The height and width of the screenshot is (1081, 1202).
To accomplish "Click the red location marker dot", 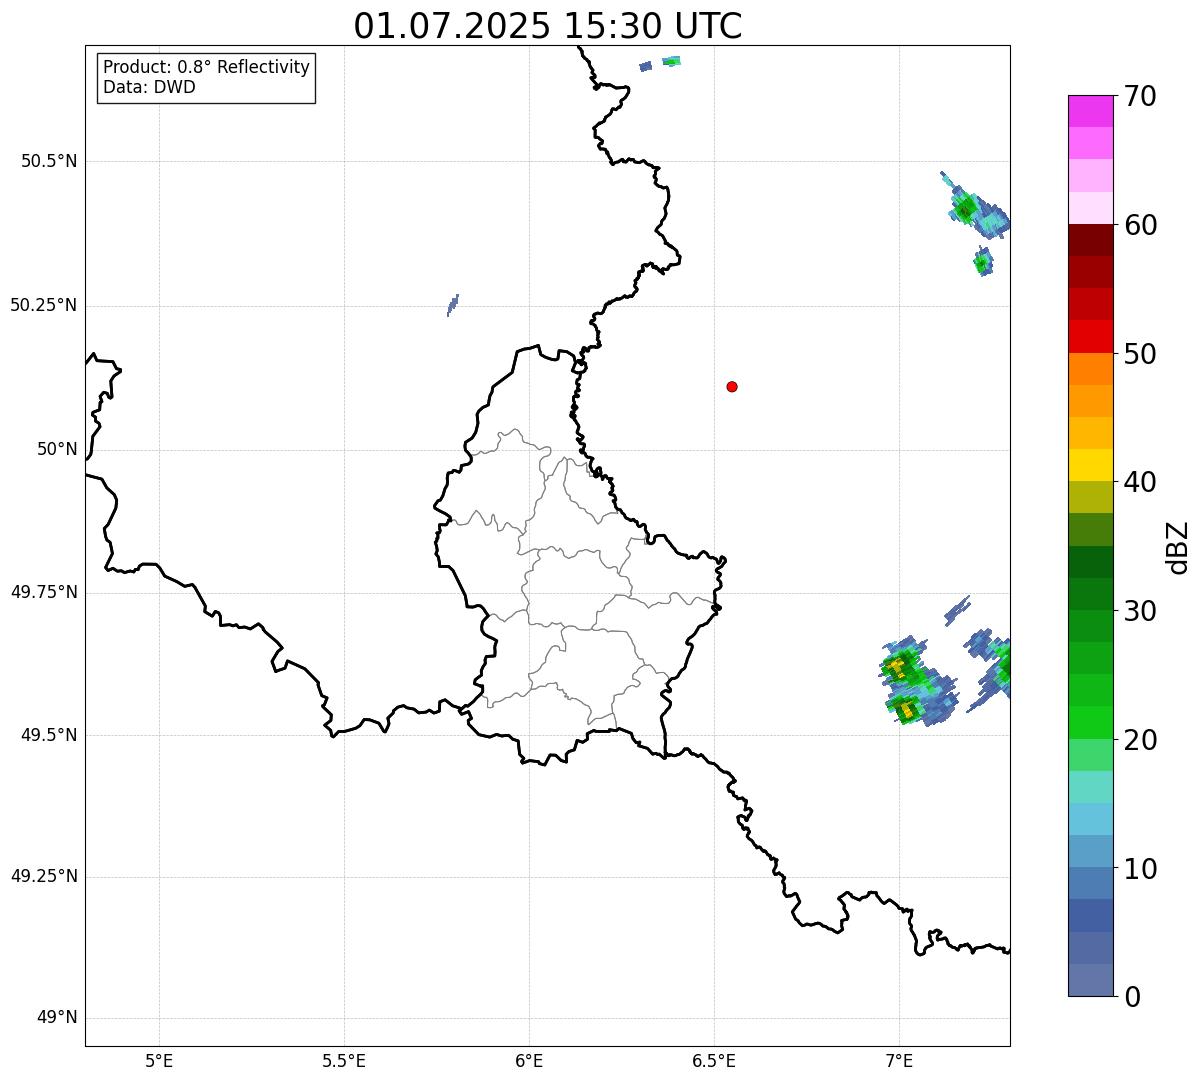I will point(732,386).
